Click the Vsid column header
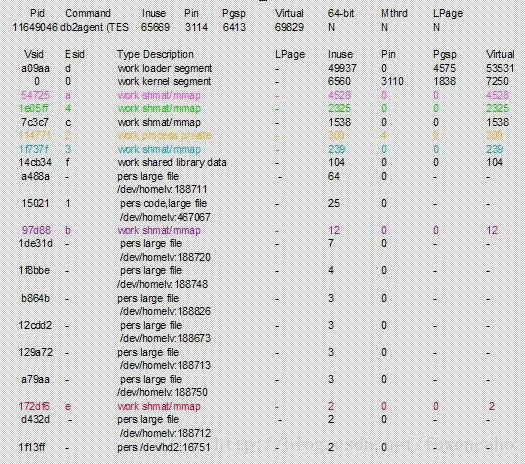The image size is (525, 464). [x=34, y=54]
